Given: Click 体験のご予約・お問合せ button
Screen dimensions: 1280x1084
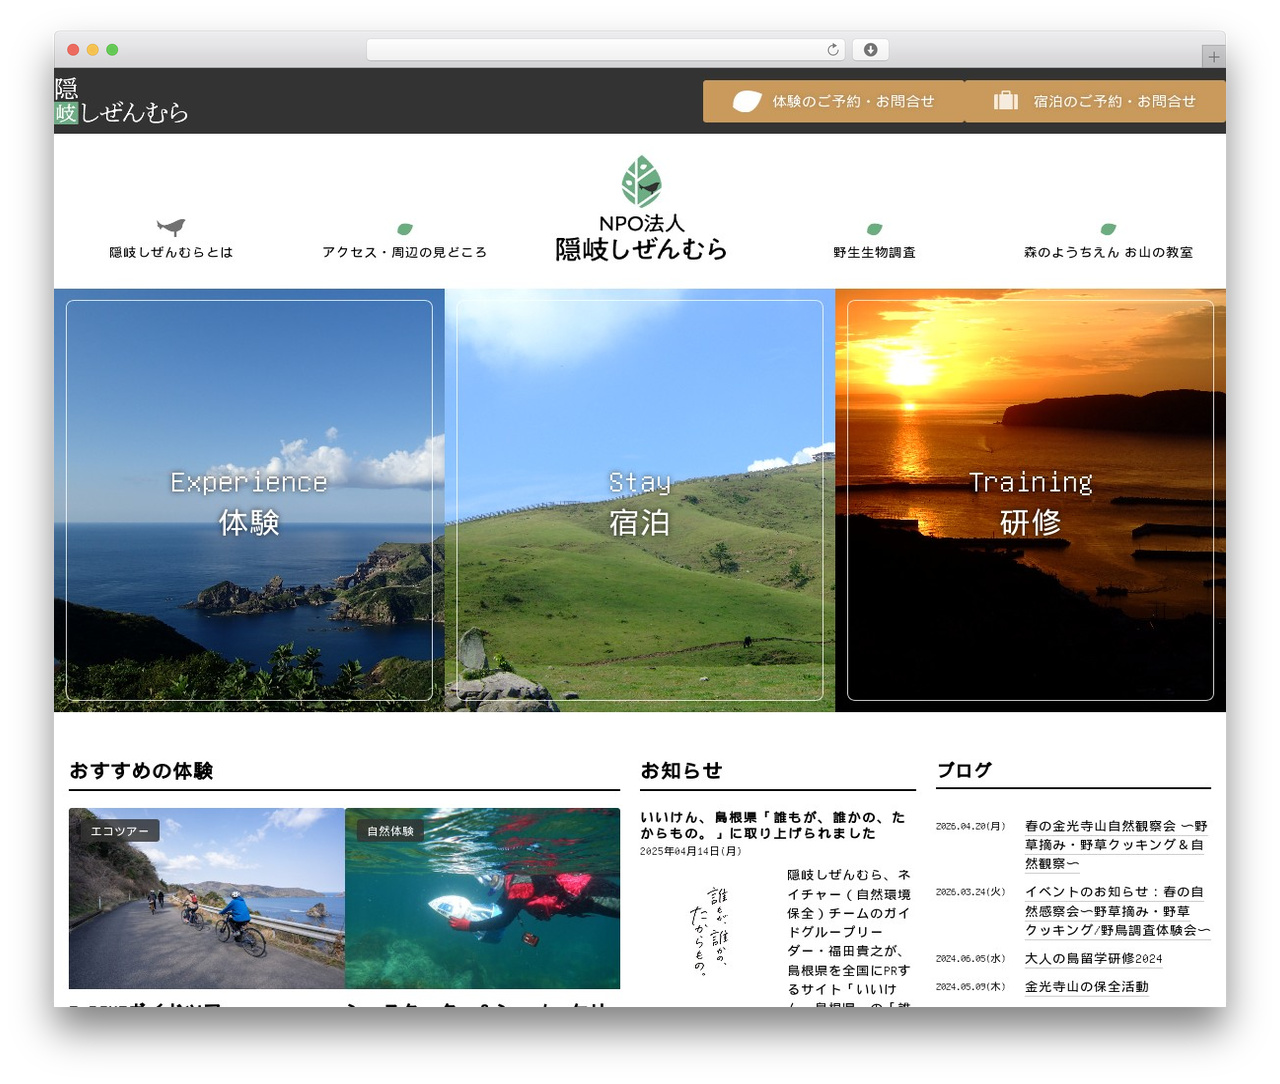Looking at the screenshot, I should point(834,101).
